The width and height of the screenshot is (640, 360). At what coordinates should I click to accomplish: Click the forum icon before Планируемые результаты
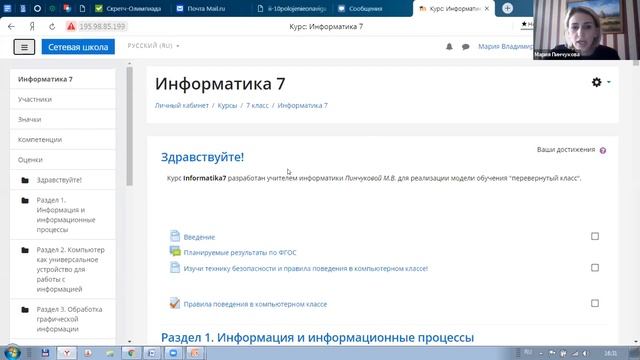(175, 252)
